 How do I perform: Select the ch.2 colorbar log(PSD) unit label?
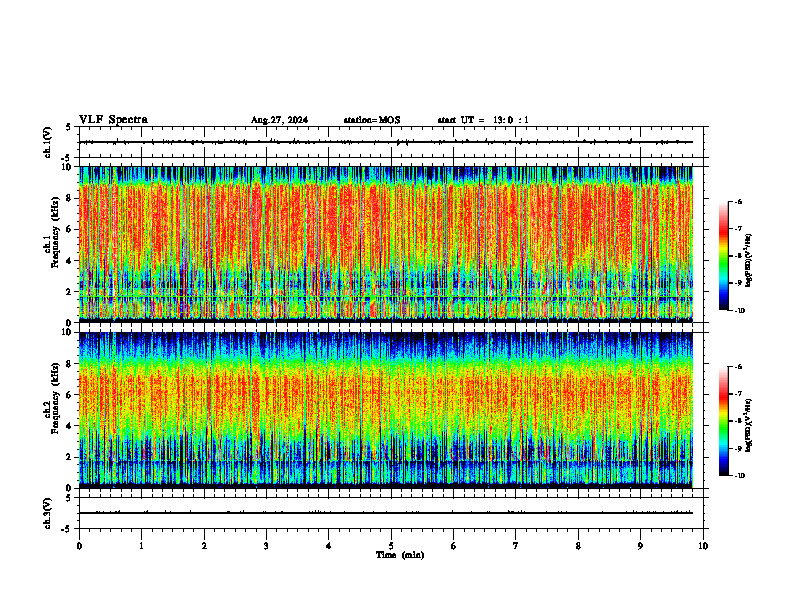click(749, 426)
